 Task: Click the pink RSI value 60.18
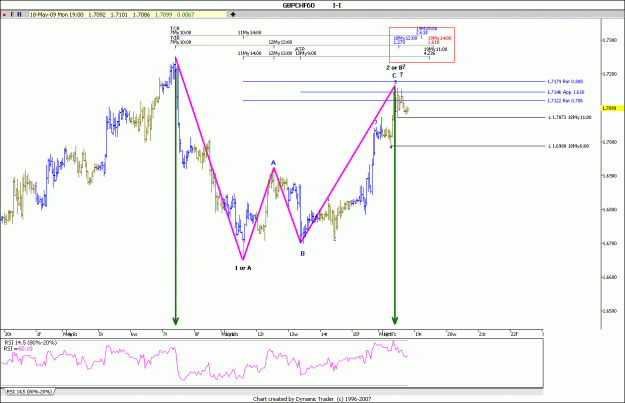26,349
